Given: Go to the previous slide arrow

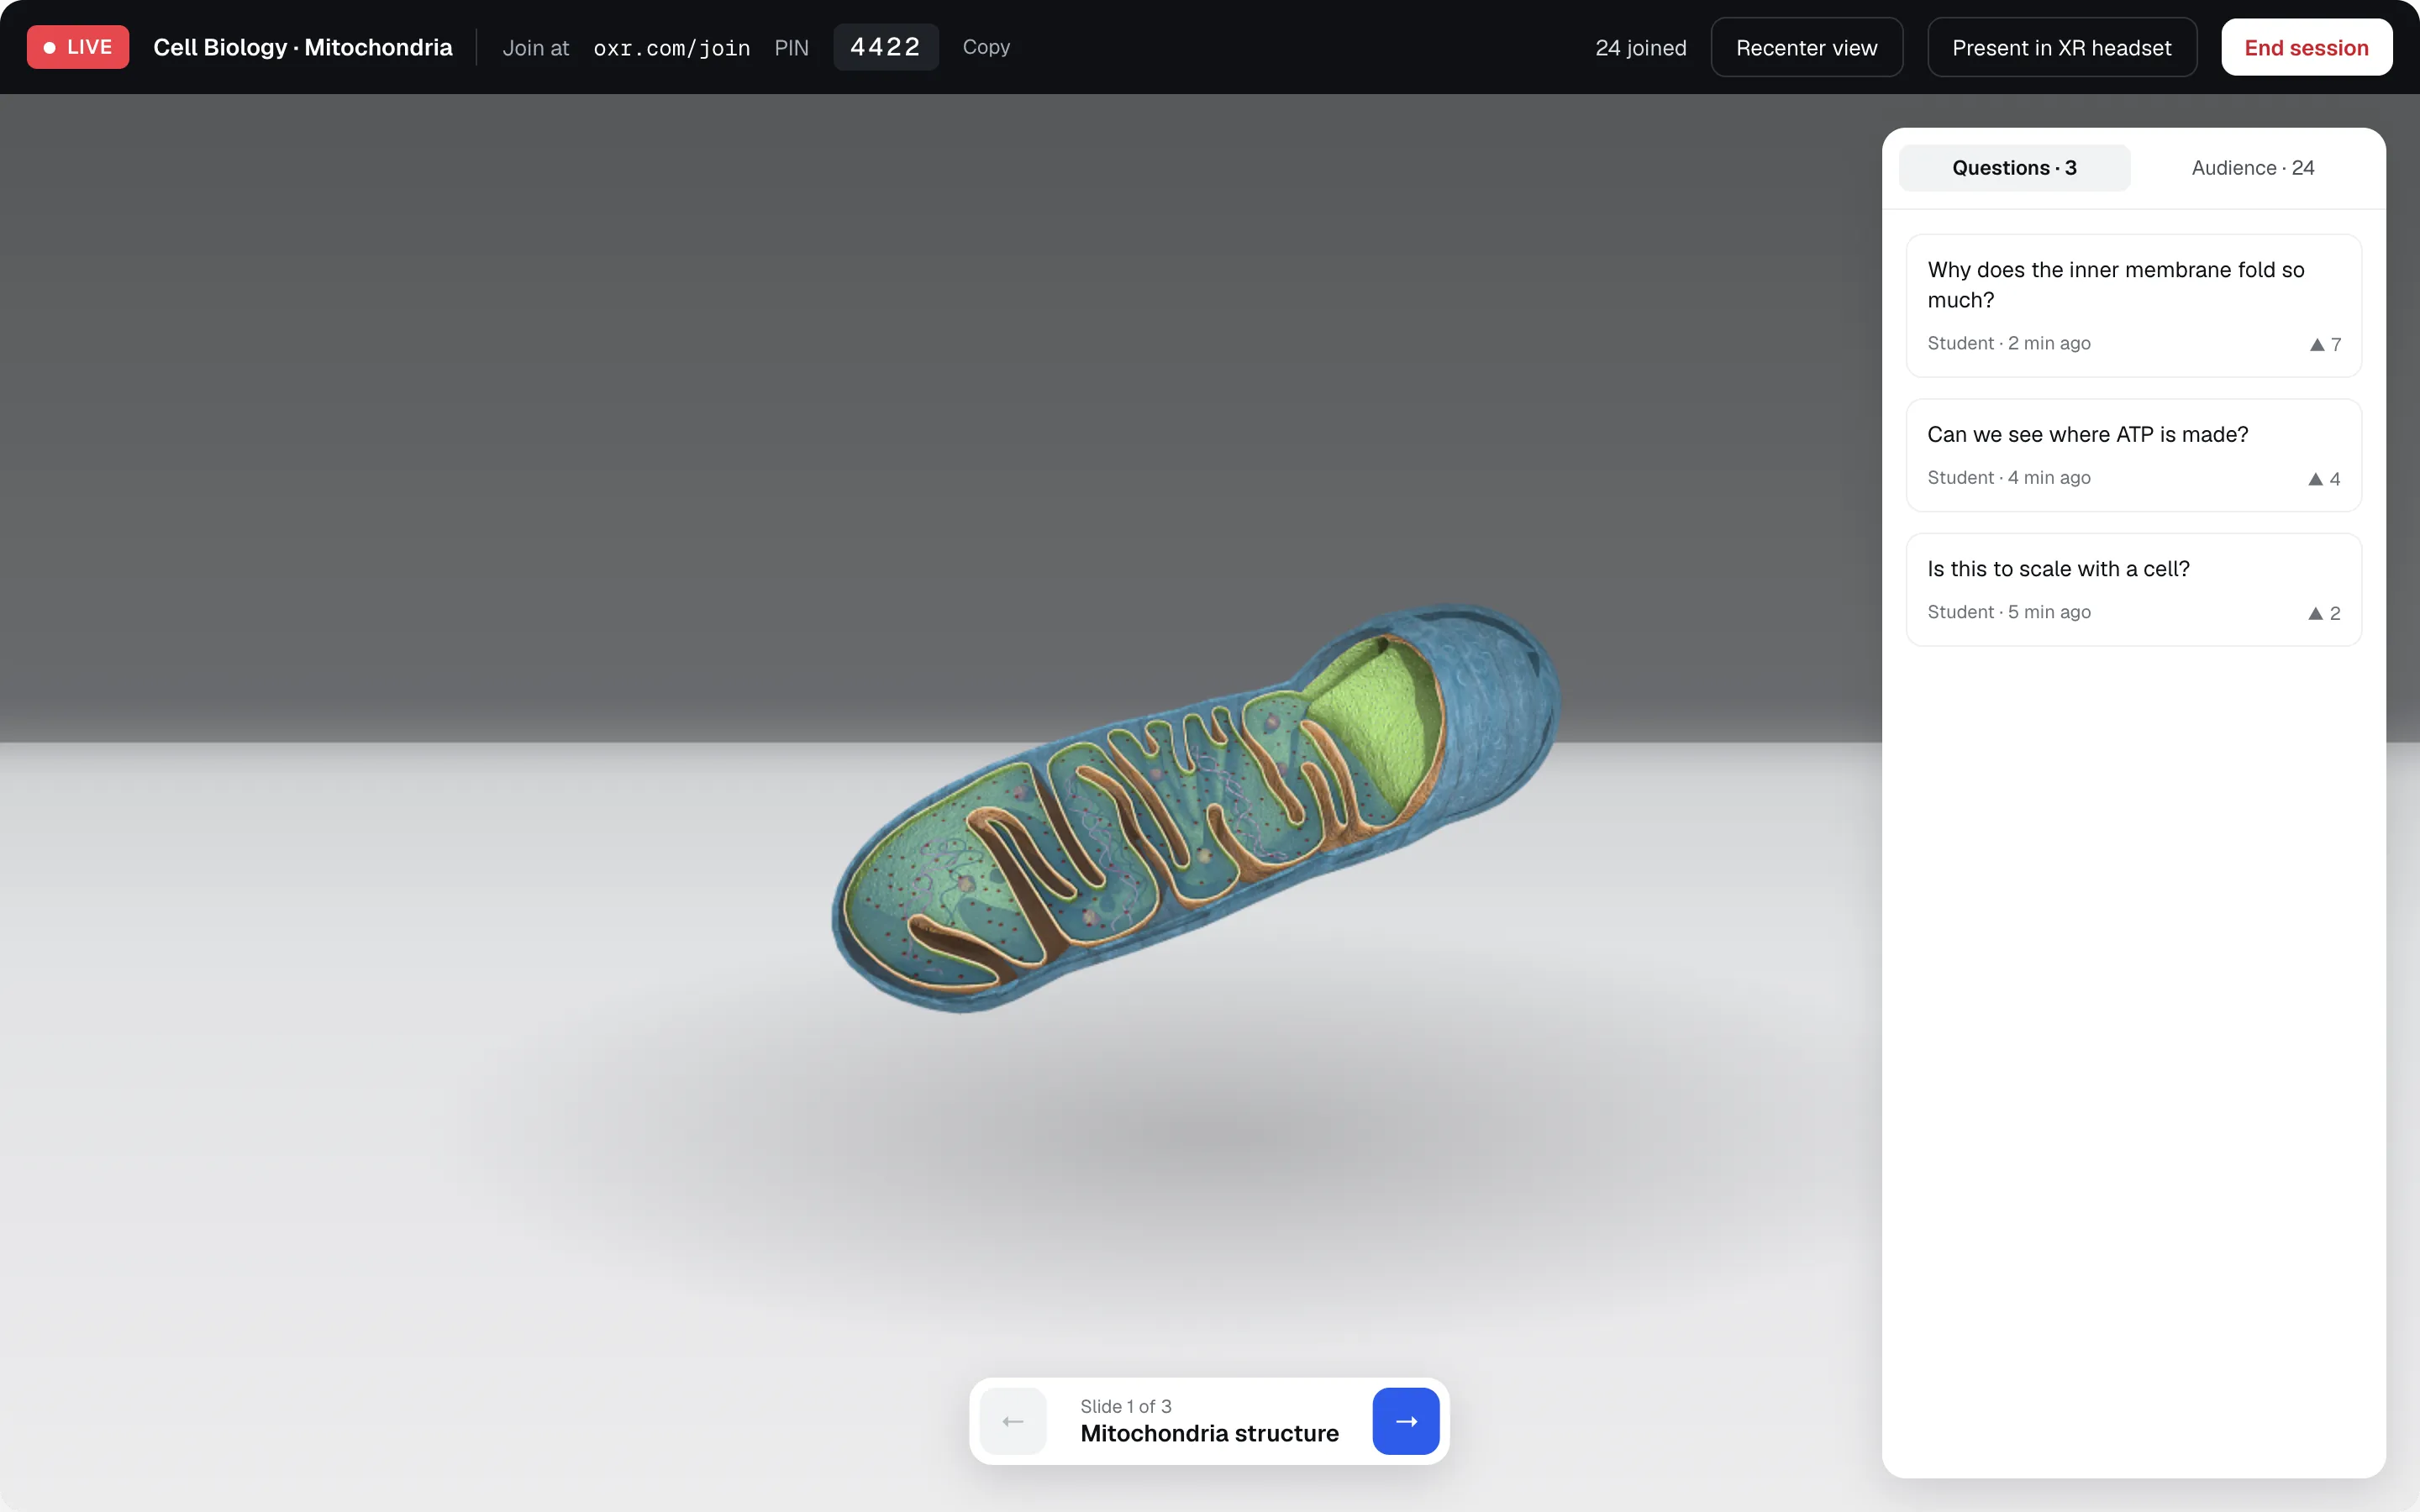Looking at the screenshot, I should pos(1013,1421).
